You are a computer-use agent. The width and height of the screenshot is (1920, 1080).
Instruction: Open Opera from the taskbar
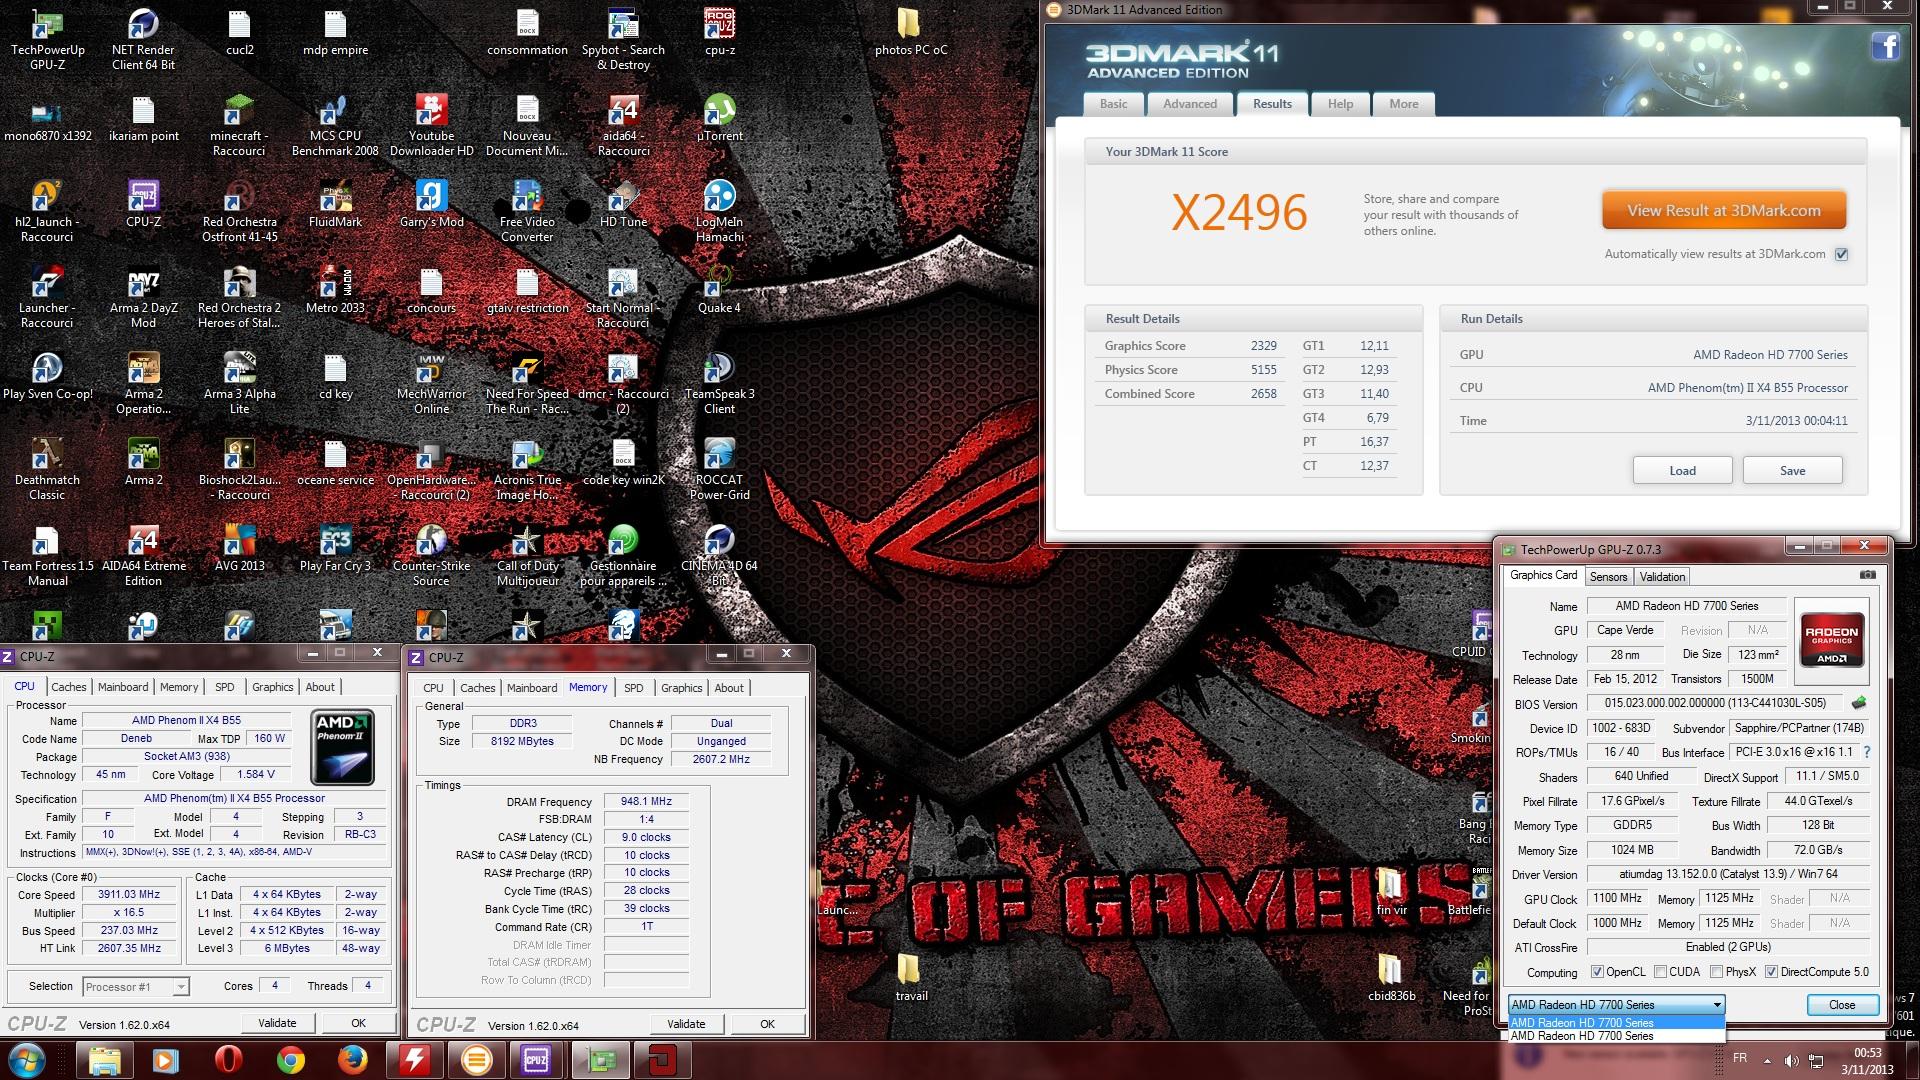click(229, 1060)
